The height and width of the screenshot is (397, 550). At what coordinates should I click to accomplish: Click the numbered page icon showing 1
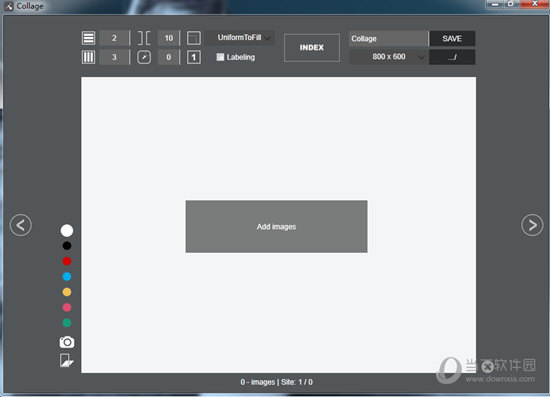[x=194, y=57]
